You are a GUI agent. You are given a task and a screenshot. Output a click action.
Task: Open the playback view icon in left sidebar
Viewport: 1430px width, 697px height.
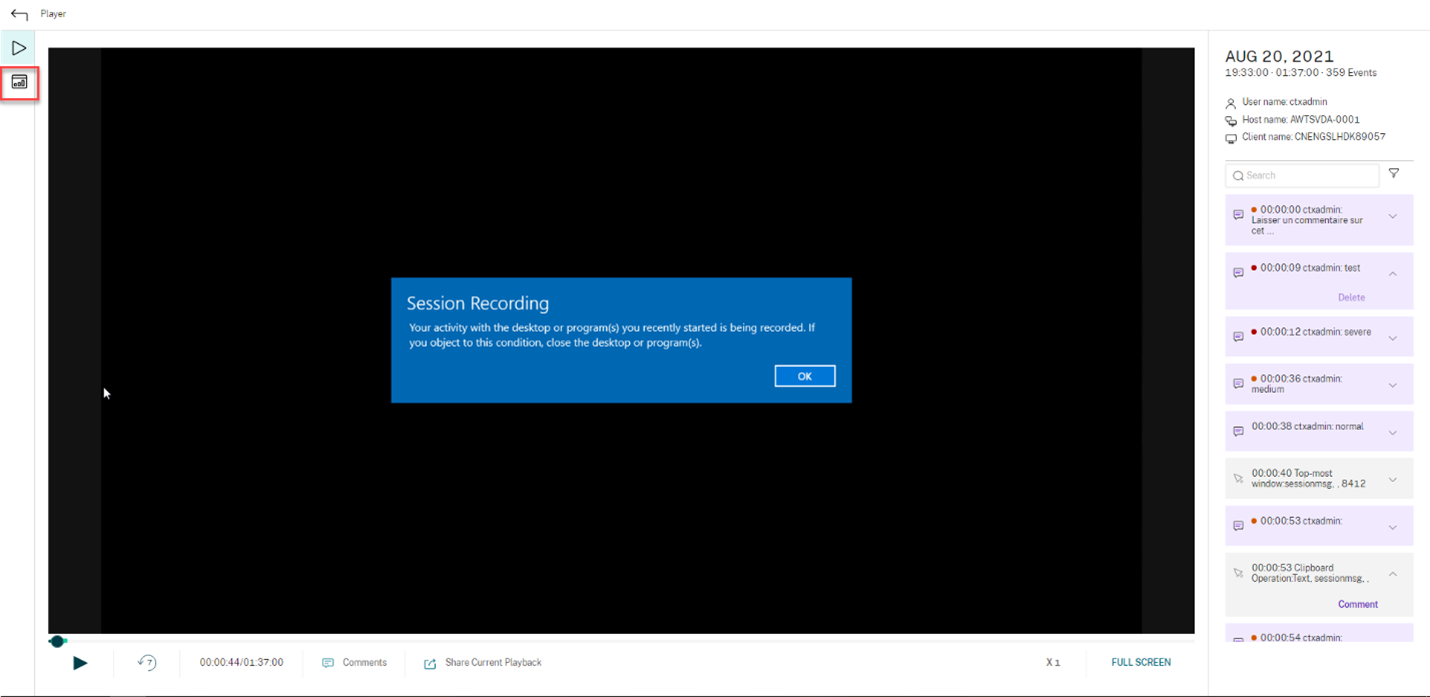[18, 48]
